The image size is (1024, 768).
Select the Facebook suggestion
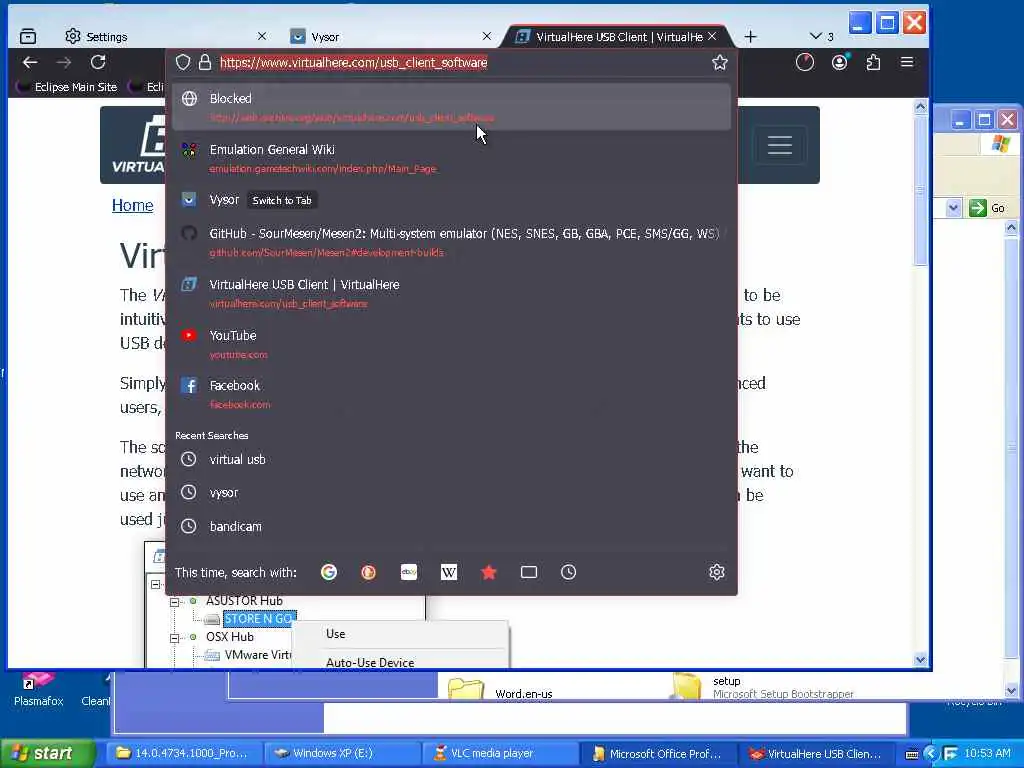(451, 394)
